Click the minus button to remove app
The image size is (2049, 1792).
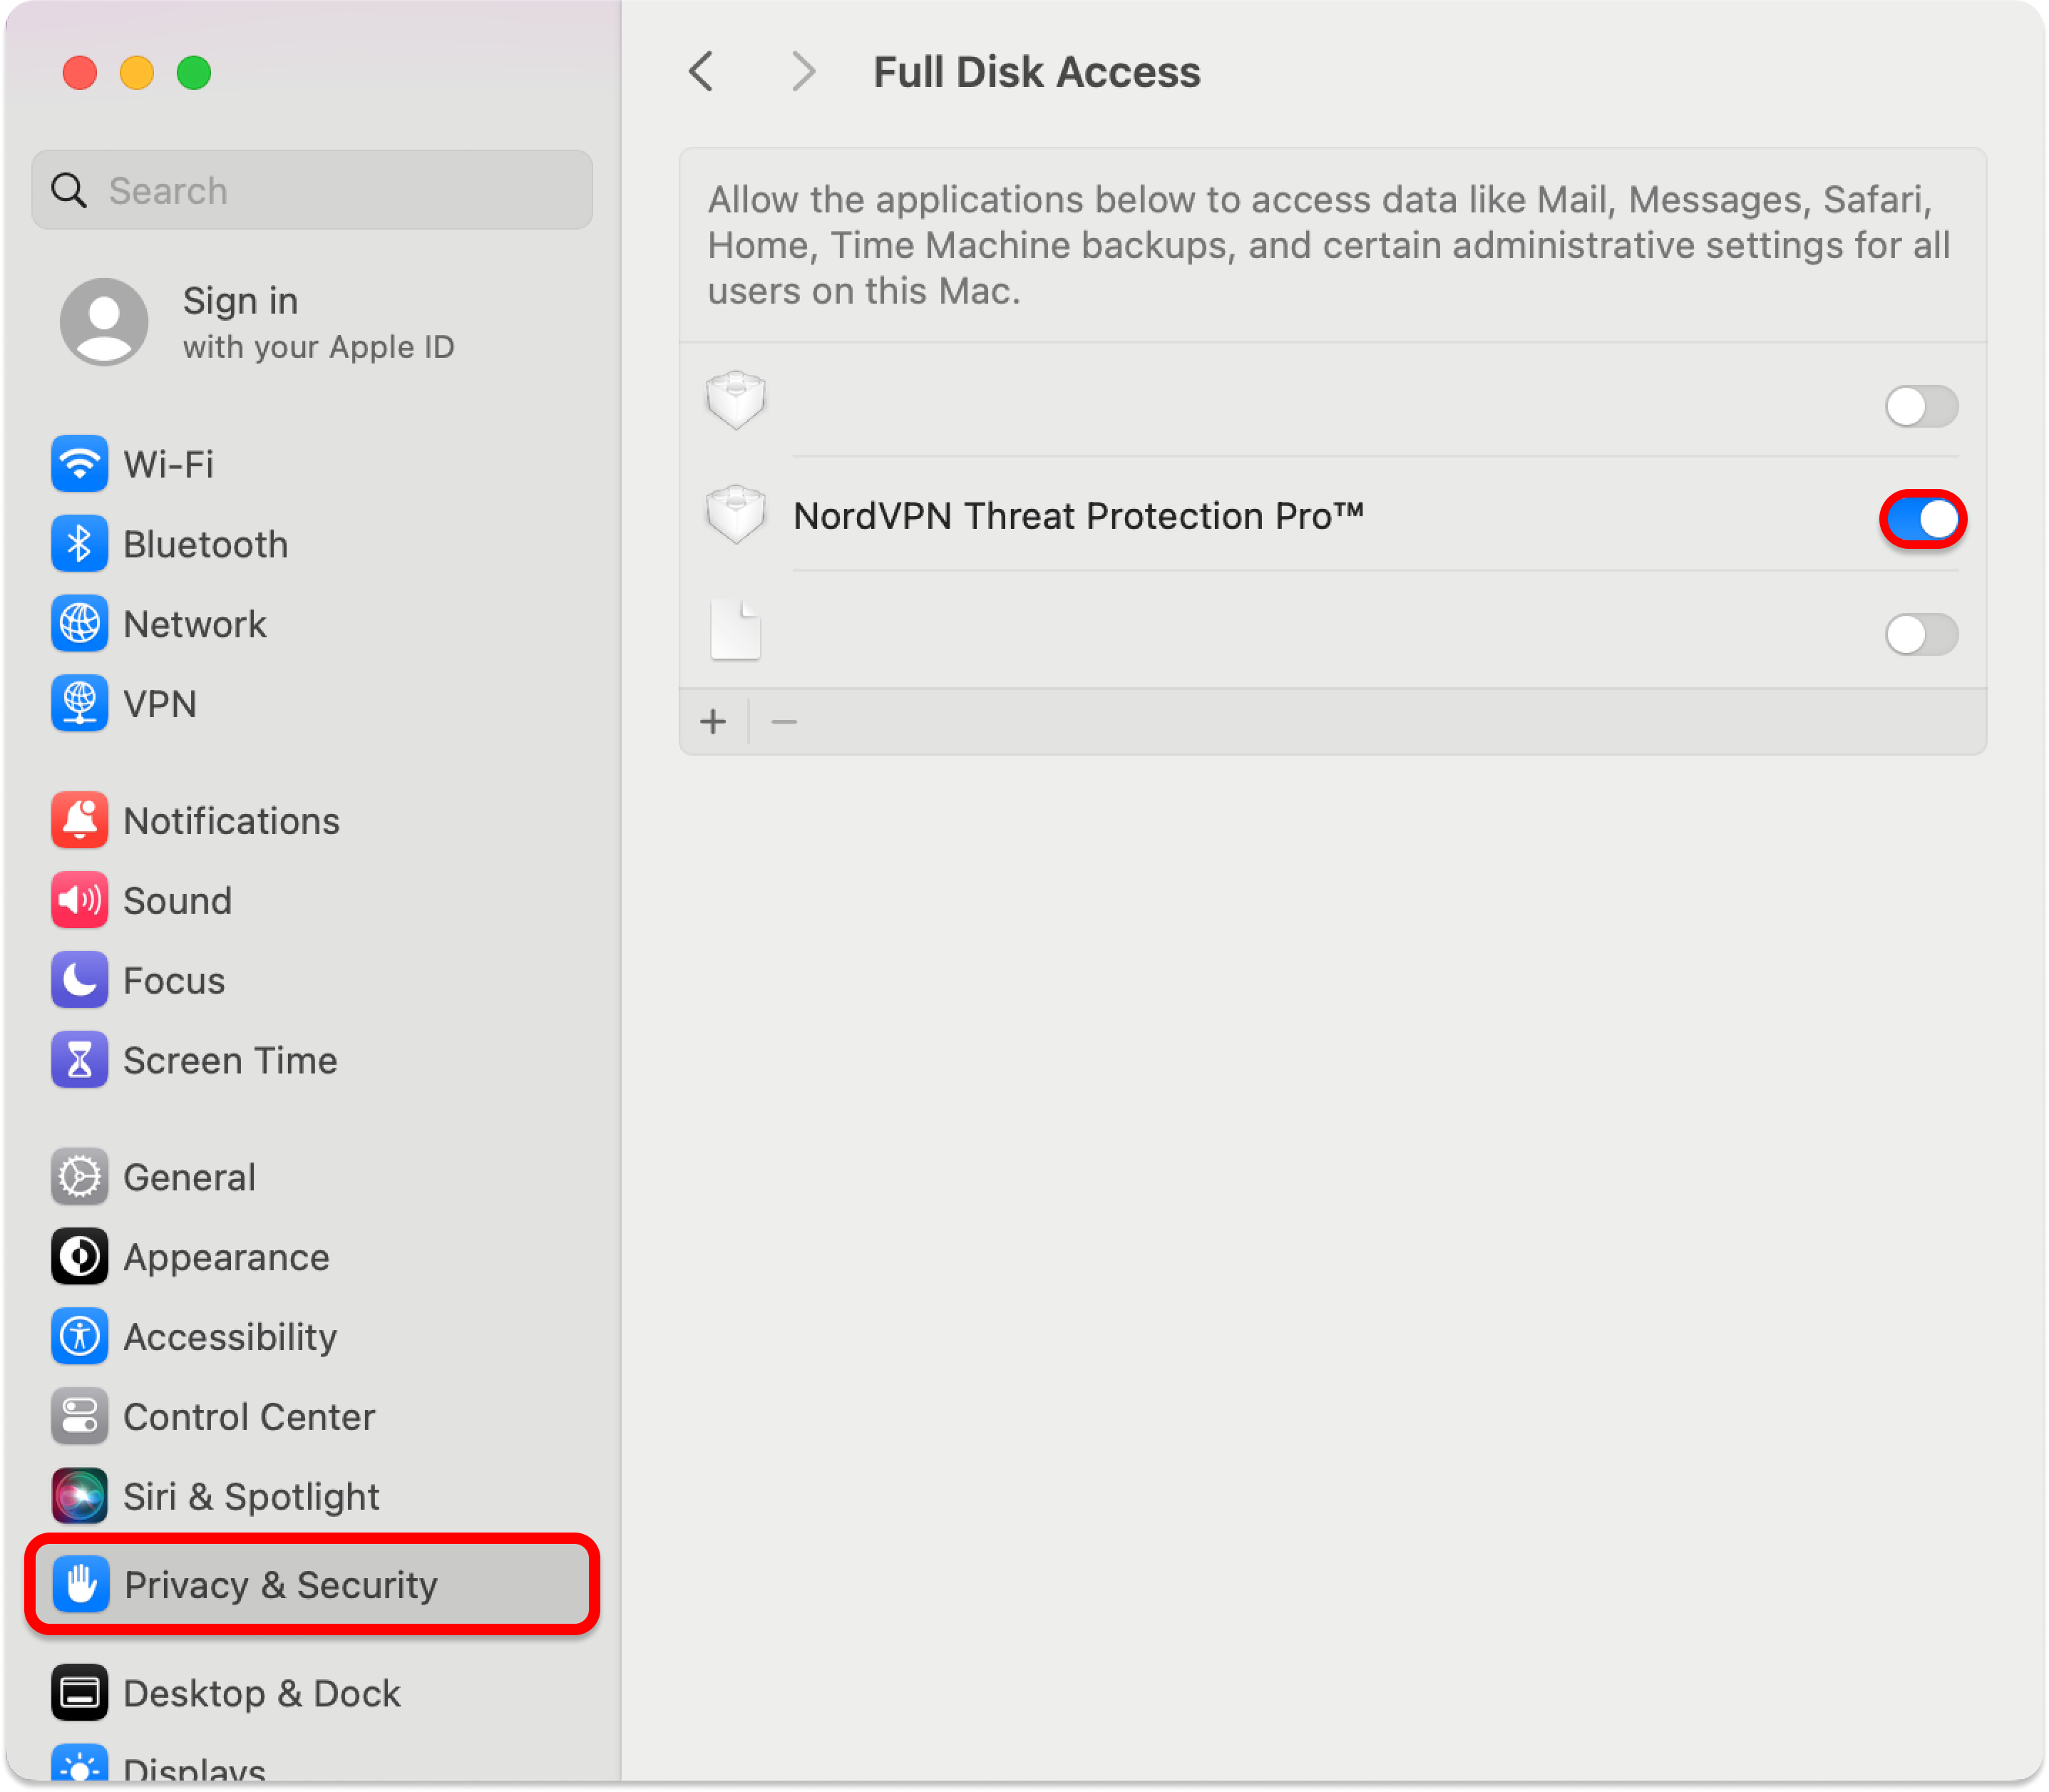784,722
